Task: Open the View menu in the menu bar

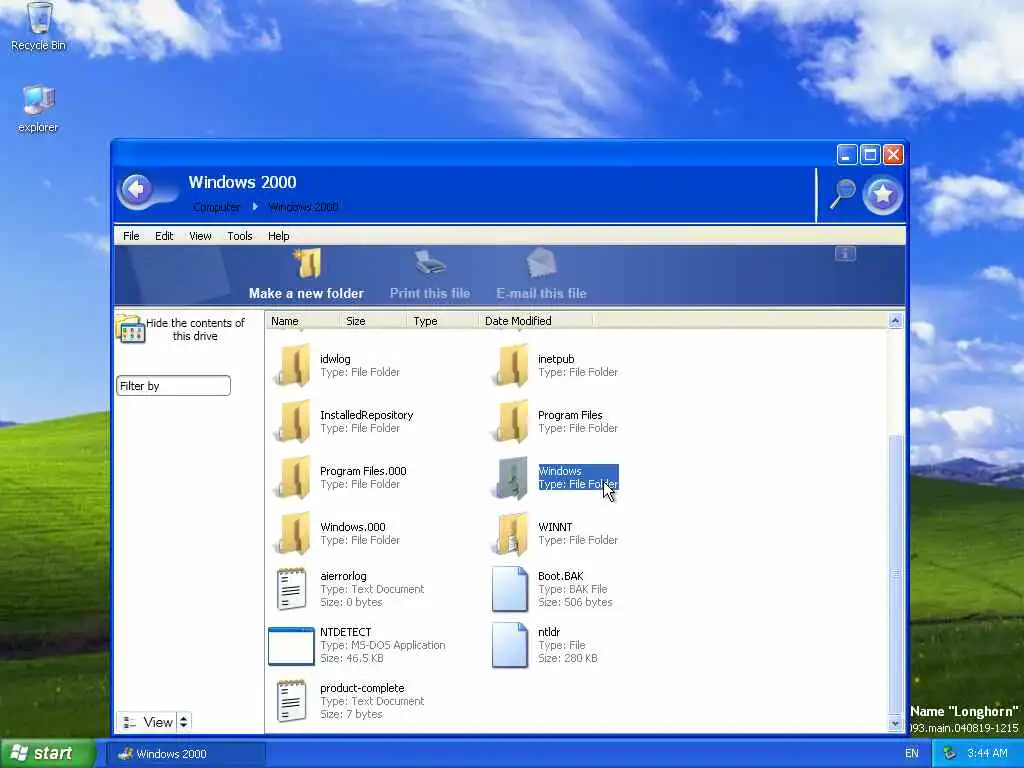Action: coord(200,236)
